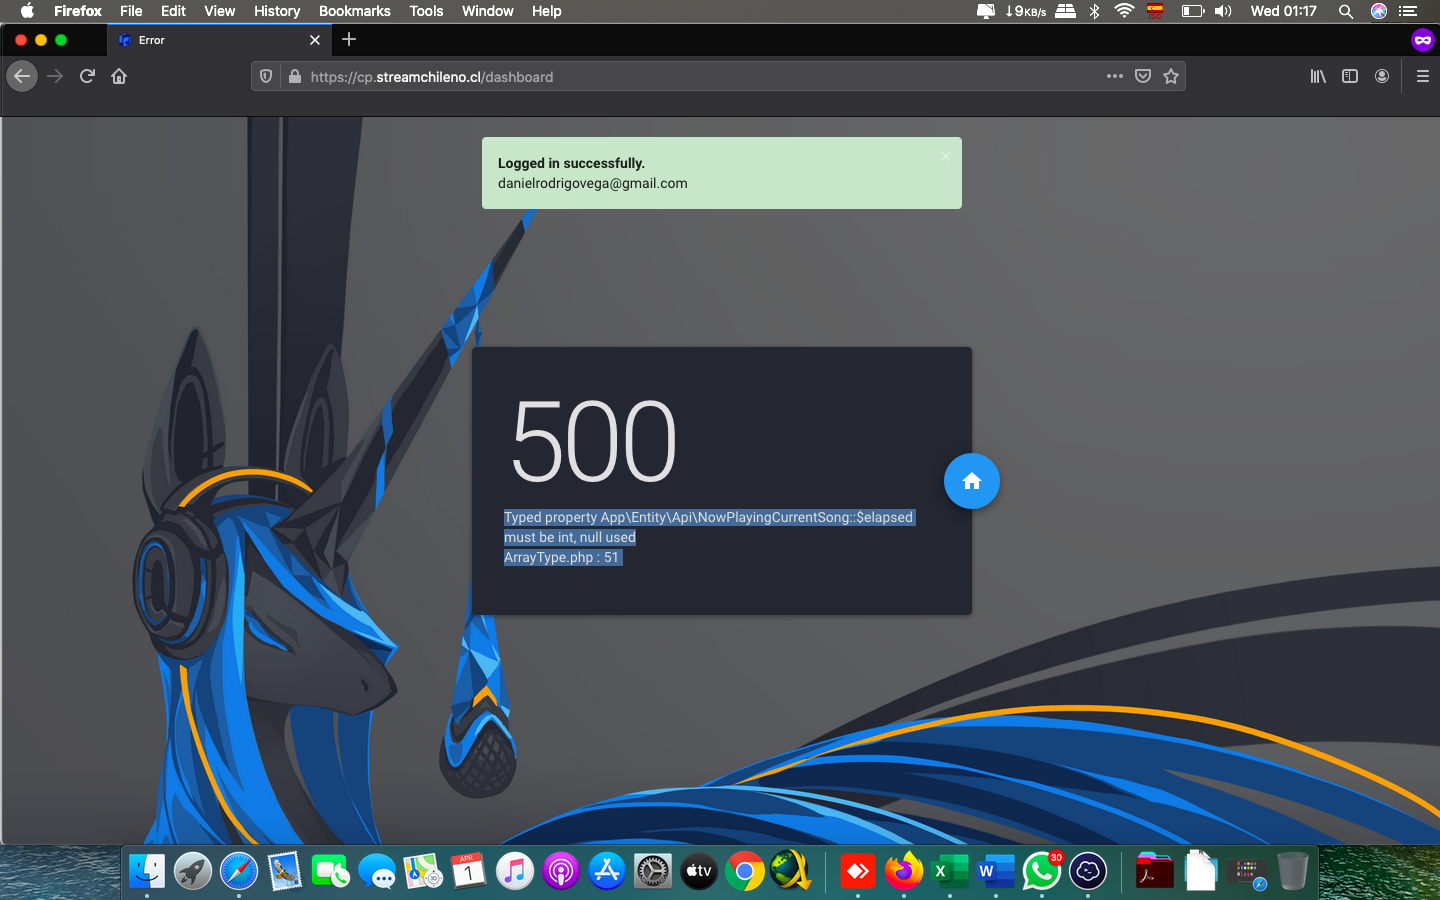Open App Store from the Dock
1440x900 pixels.
[607, 871]
